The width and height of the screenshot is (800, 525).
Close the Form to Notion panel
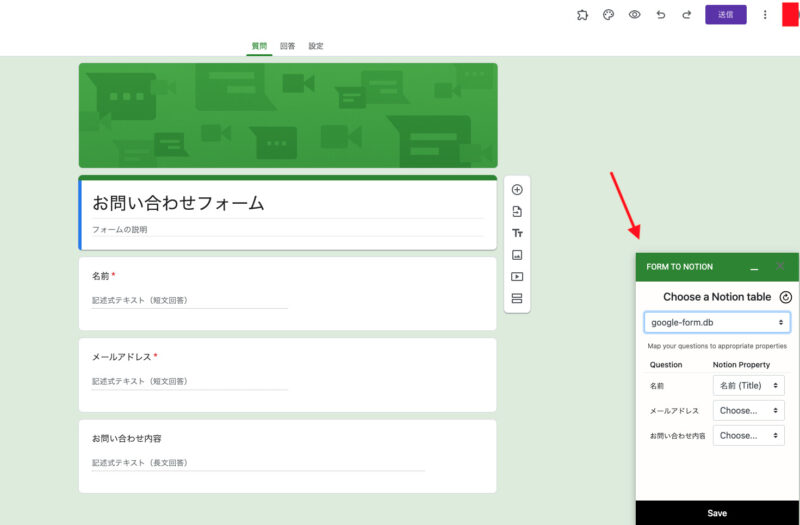pos(780,266)
